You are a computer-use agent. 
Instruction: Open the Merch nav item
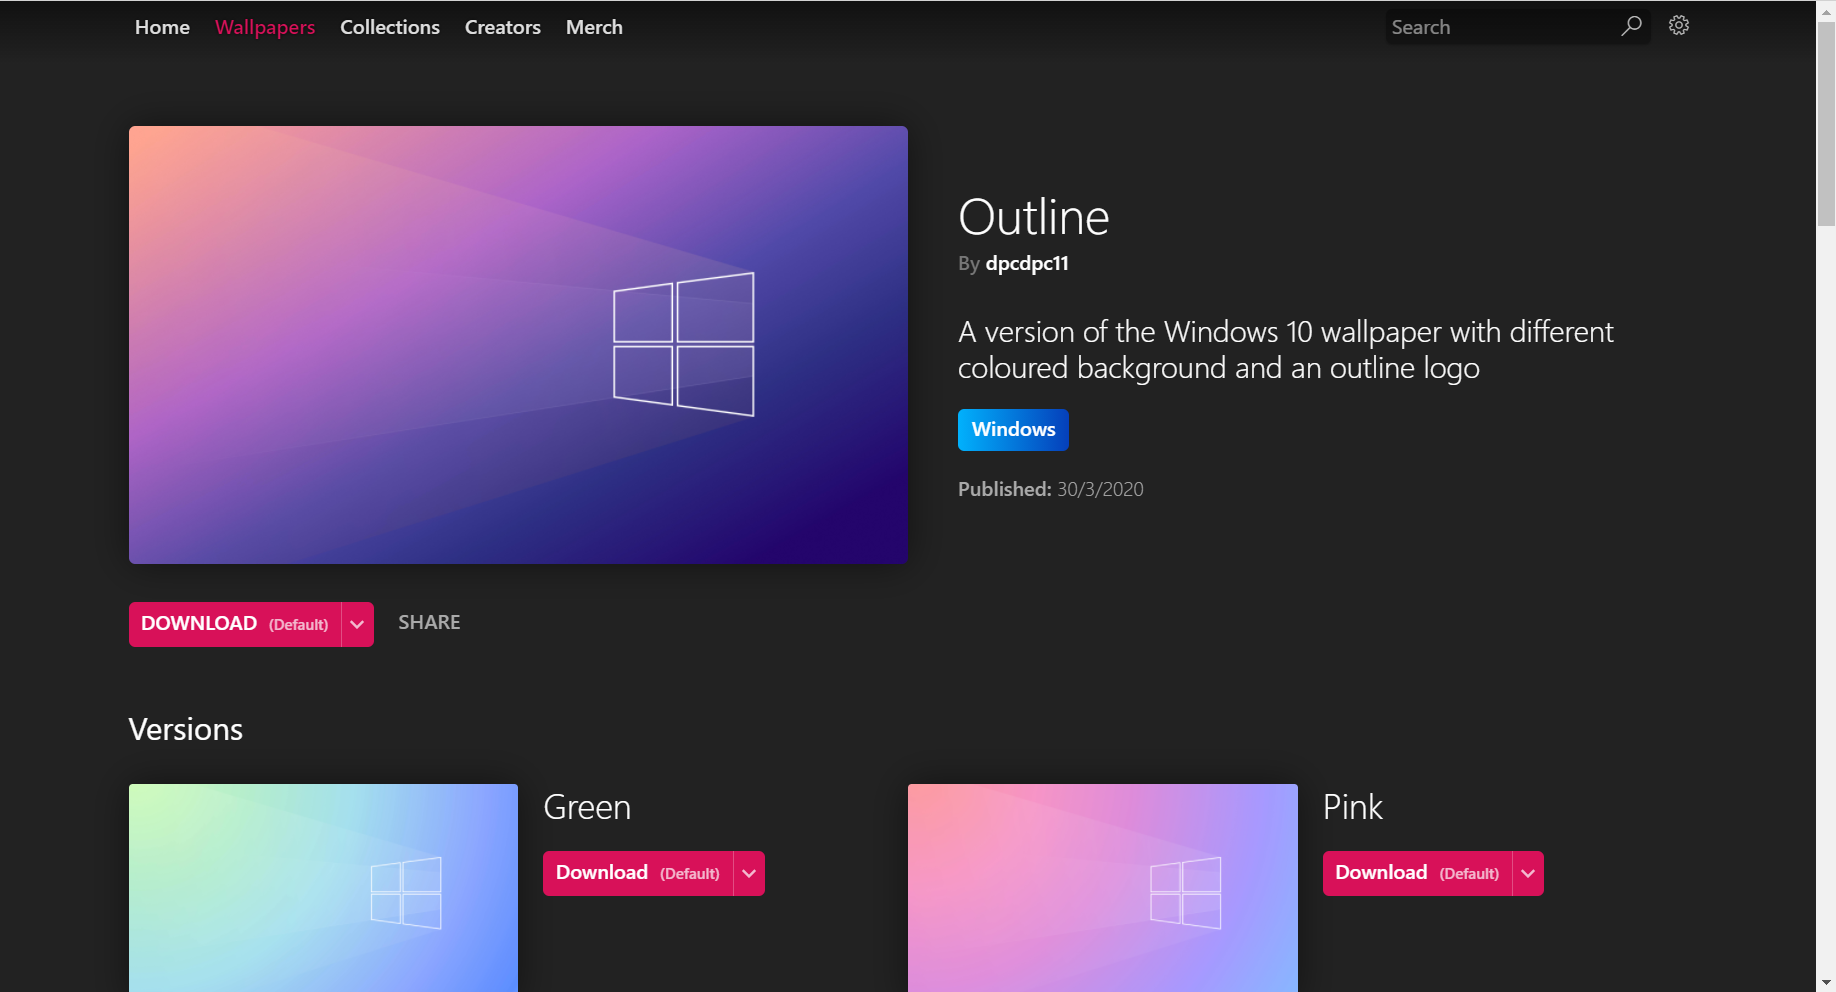(x=594, y=27)
